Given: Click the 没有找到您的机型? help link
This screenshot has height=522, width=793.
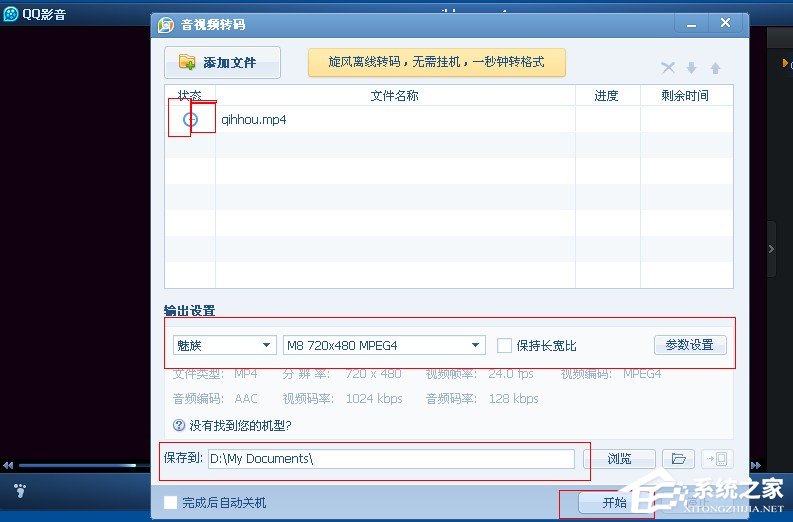Looking at the screenshot, I should coord(240,425).
